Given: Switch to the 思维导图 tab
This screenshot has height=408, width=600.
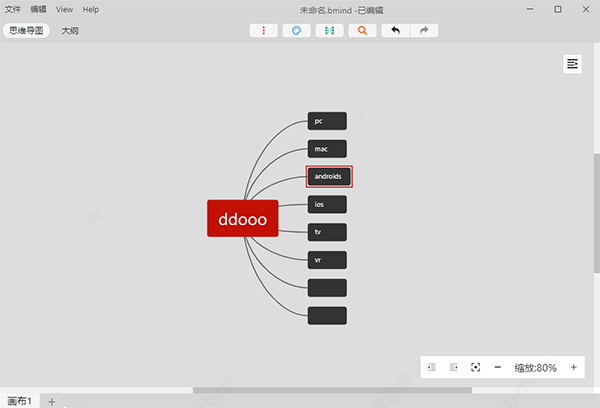Looking at the screenshot, I should click(26, 31).
